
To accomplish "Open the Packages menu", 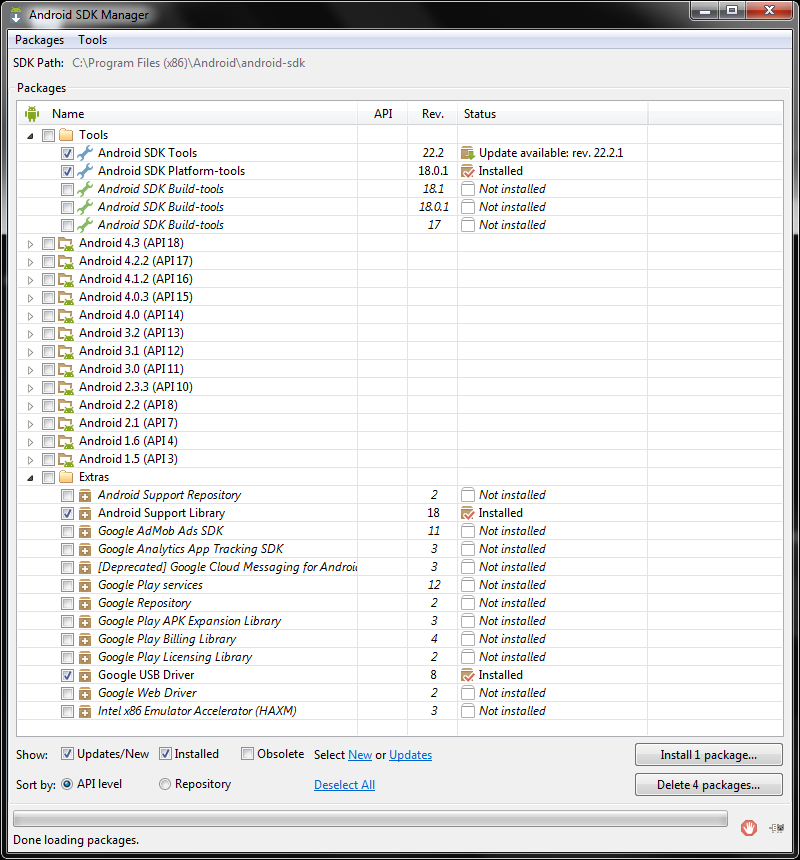I will point(39,40).
